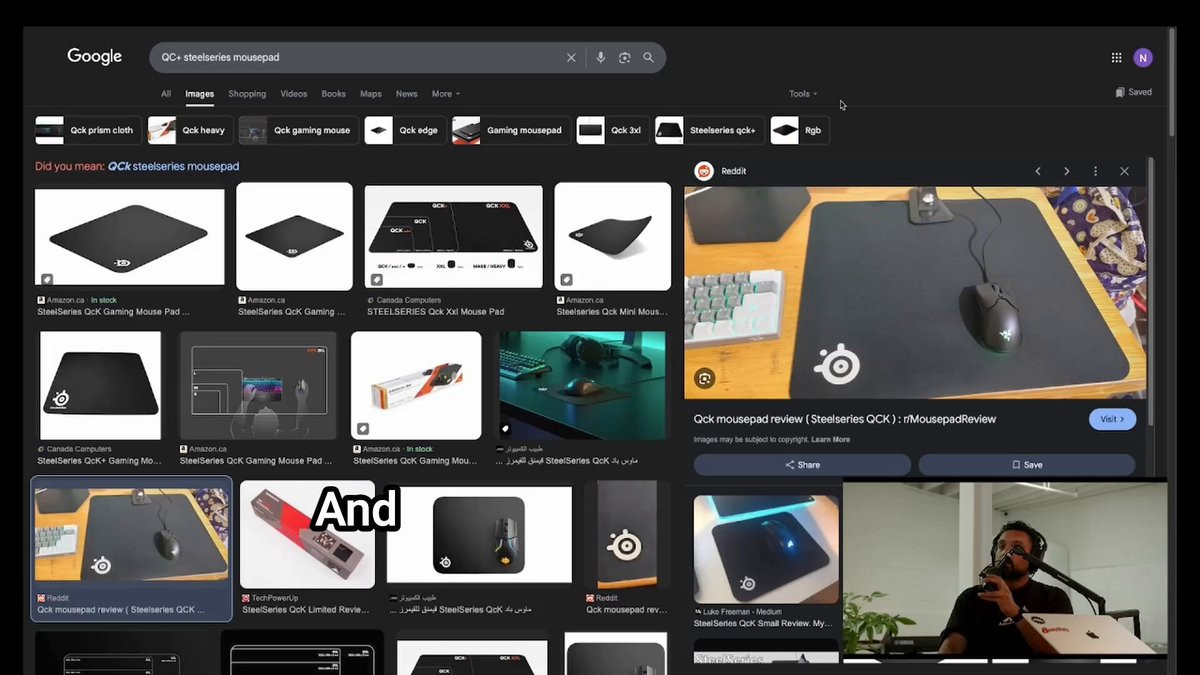
Task: Open the News tab
Action: pyautogui.click(x=406, y=94)
